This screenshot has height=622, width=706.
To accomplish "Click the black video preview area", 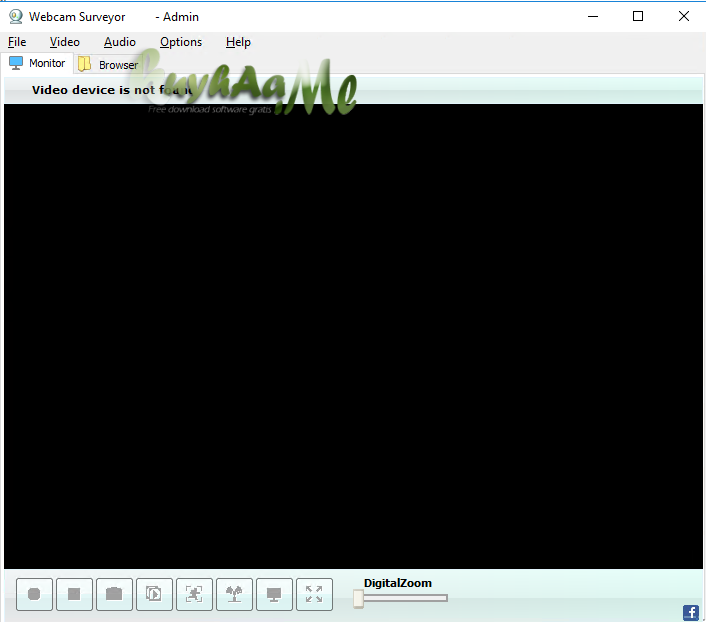I will (353, 336).
